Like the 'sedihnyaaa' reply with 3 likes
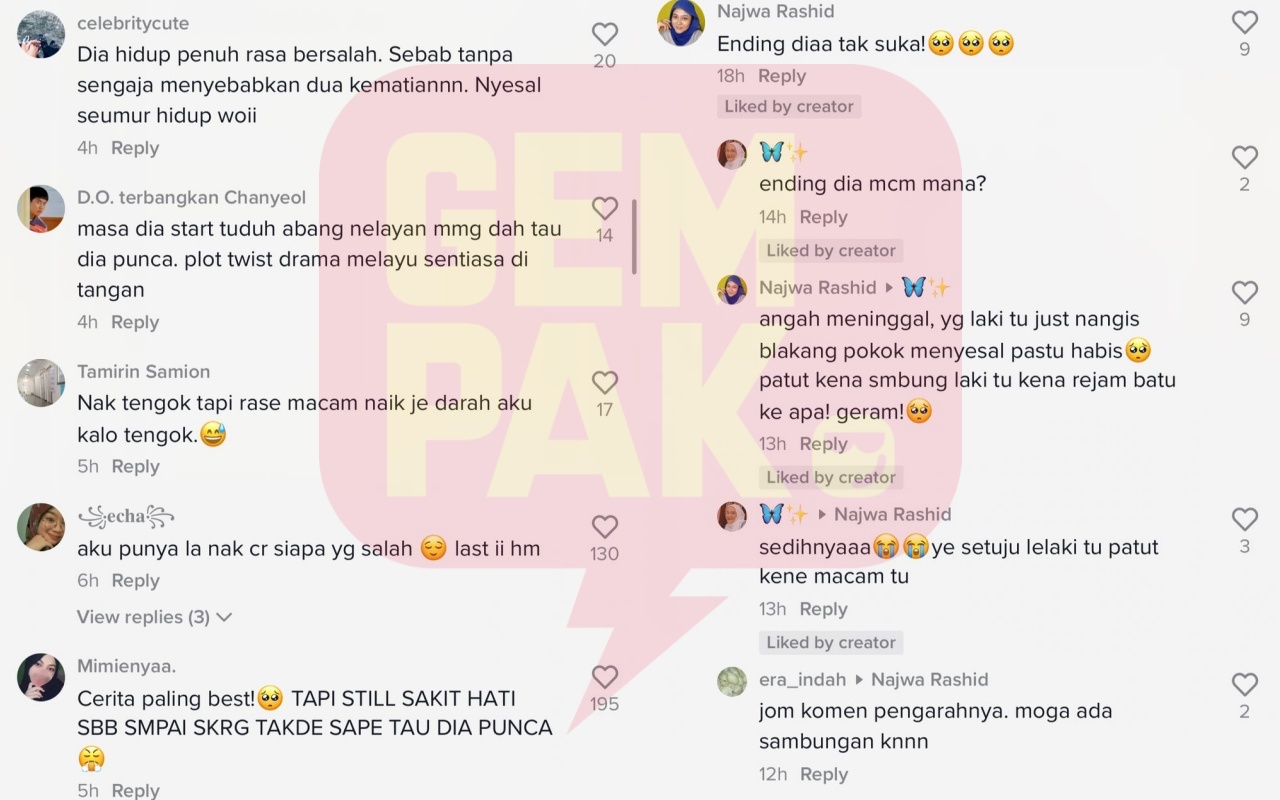This screenshot has width=1280, height=800. (x=1244, y=519)
